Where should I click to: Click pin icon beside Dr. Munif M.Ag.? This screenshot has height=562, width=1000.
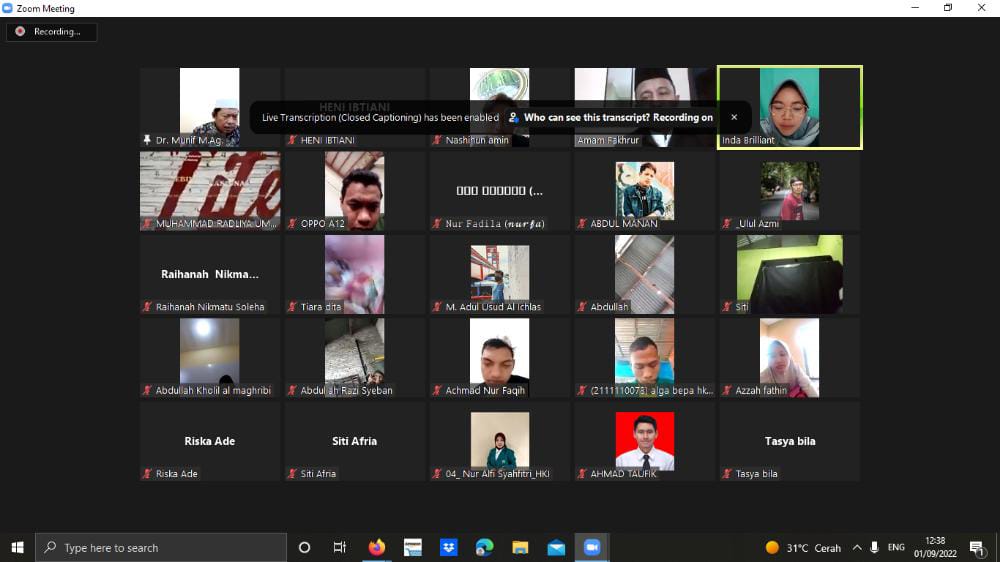tap(147, 140)
